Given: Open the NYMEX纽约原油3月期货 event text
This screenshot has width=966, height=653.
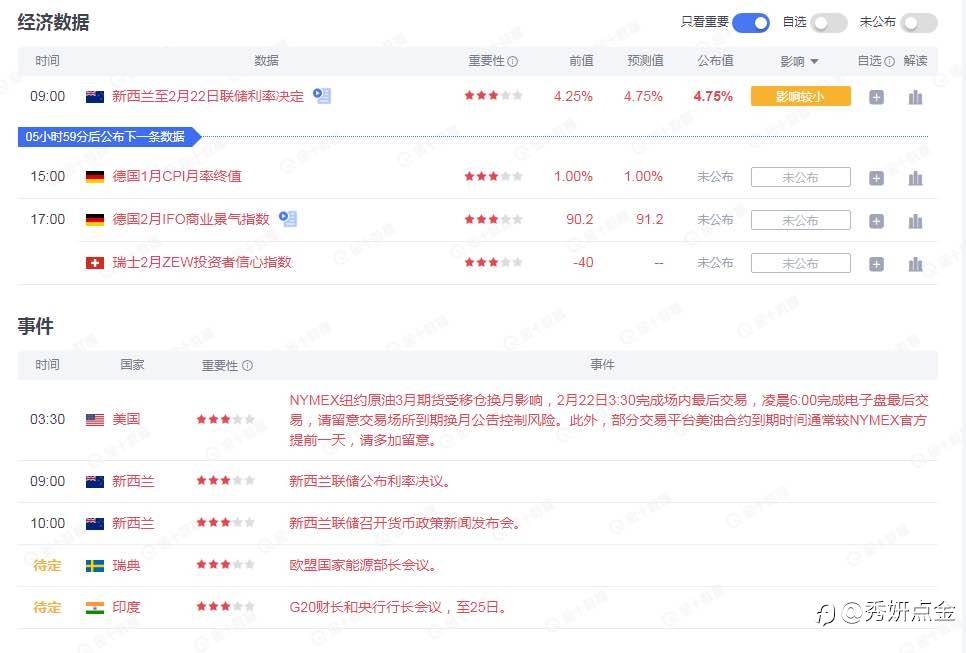Looking at the screenshot, I should coord(609,420).
